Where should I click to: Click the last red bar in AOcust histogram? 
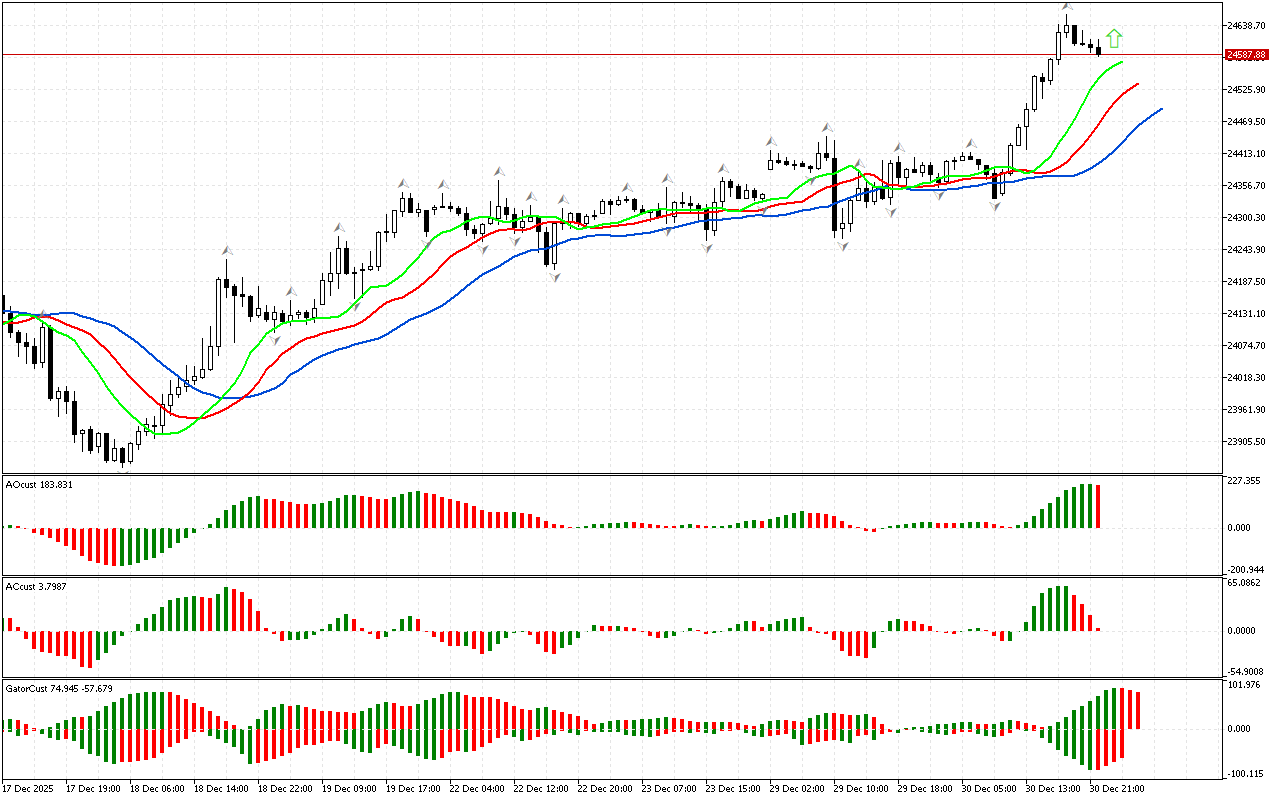pyautogui.click(x=1098, y=506)
